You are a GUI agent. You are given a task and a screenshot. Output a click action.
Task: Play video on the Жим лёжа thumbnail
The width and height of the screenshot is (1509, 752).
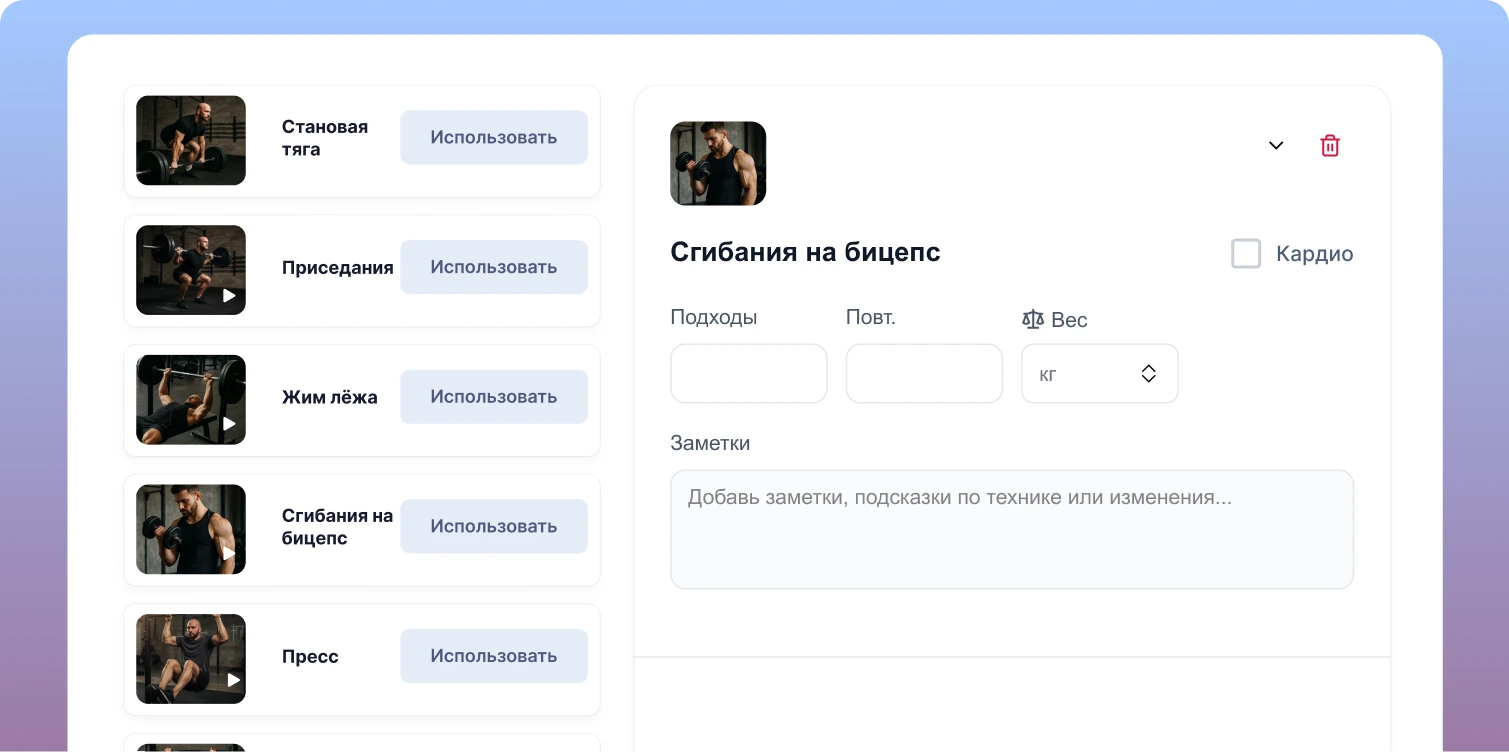pyautogui.click(x=229, y=424)
